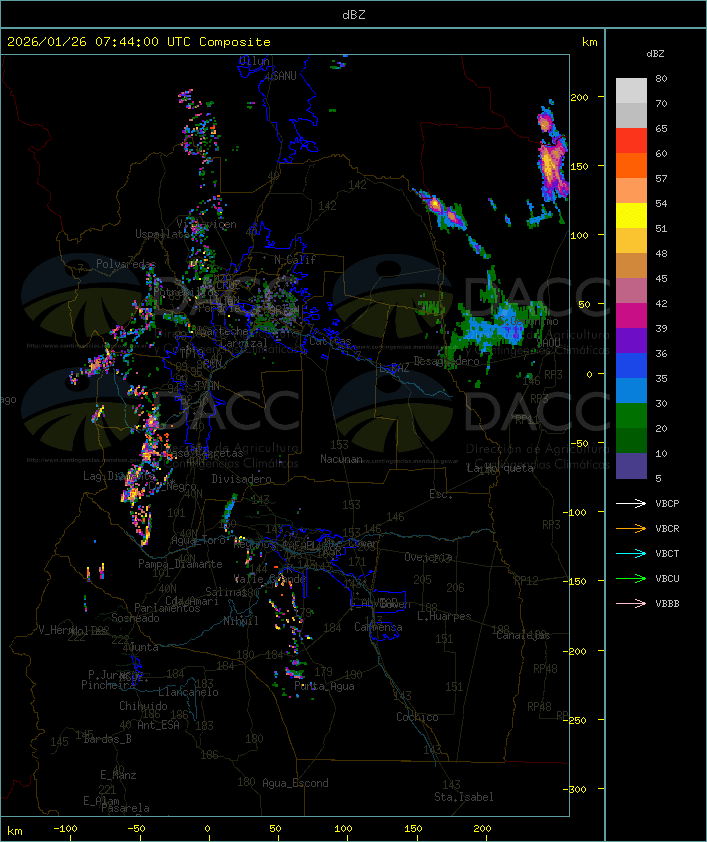Click the white VBCP arrow icon

632,503
